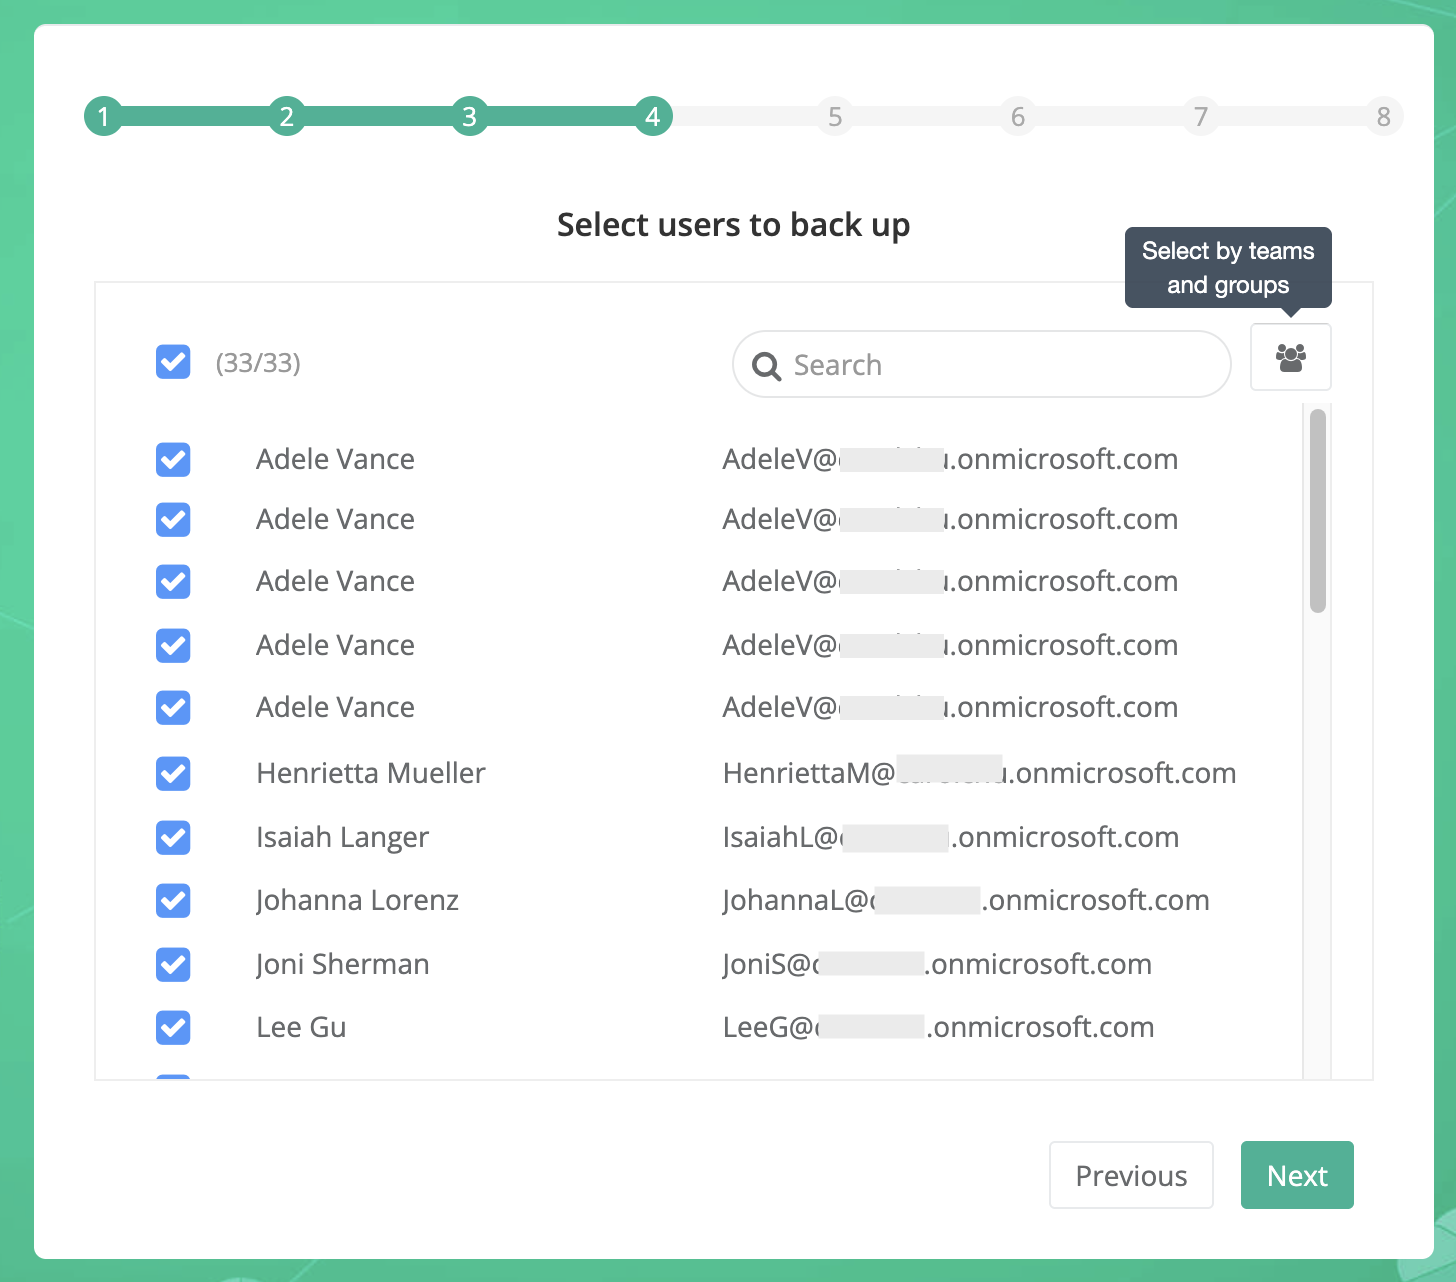Select step 8 in the wizard progress bar
1456x1282 pixels.
click(x=1384, y=116)
